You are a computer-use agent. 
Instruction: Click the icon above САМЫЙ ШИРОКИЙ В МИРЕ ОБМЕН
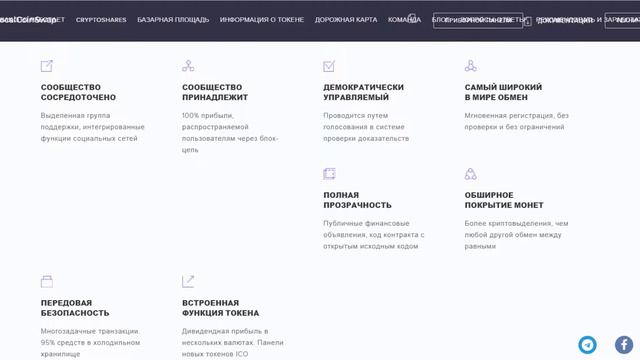471,66
